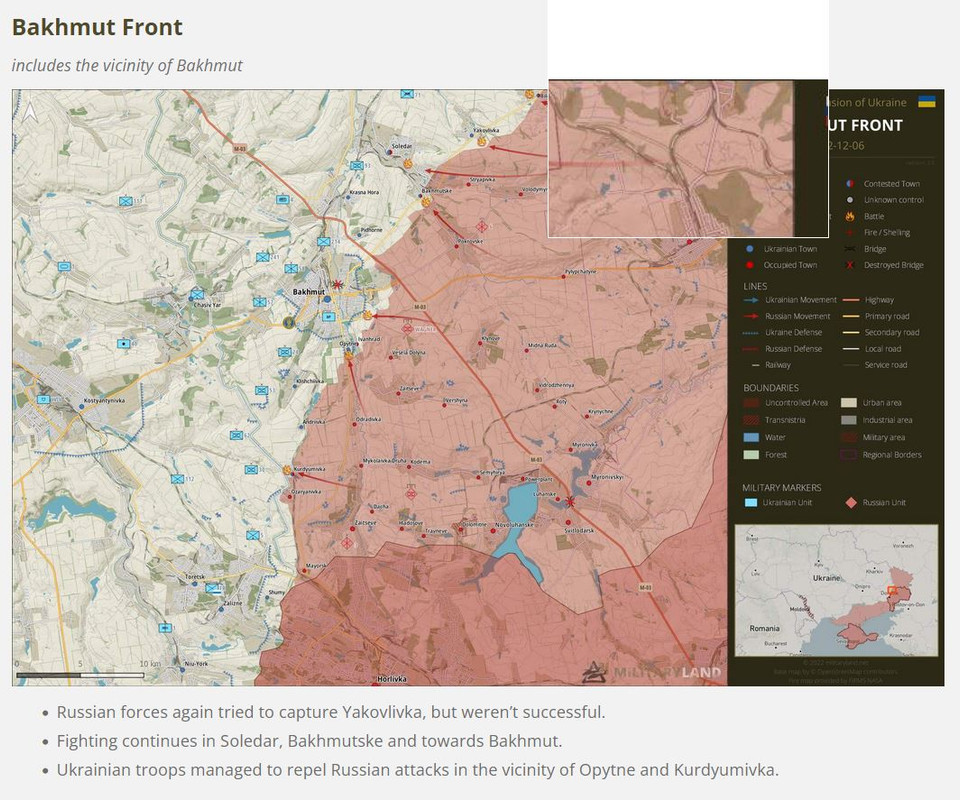Viewport: 960px width, 800px height.
Task: Click the MILITARY MARKERS legend heading
Action: point(782,488)
